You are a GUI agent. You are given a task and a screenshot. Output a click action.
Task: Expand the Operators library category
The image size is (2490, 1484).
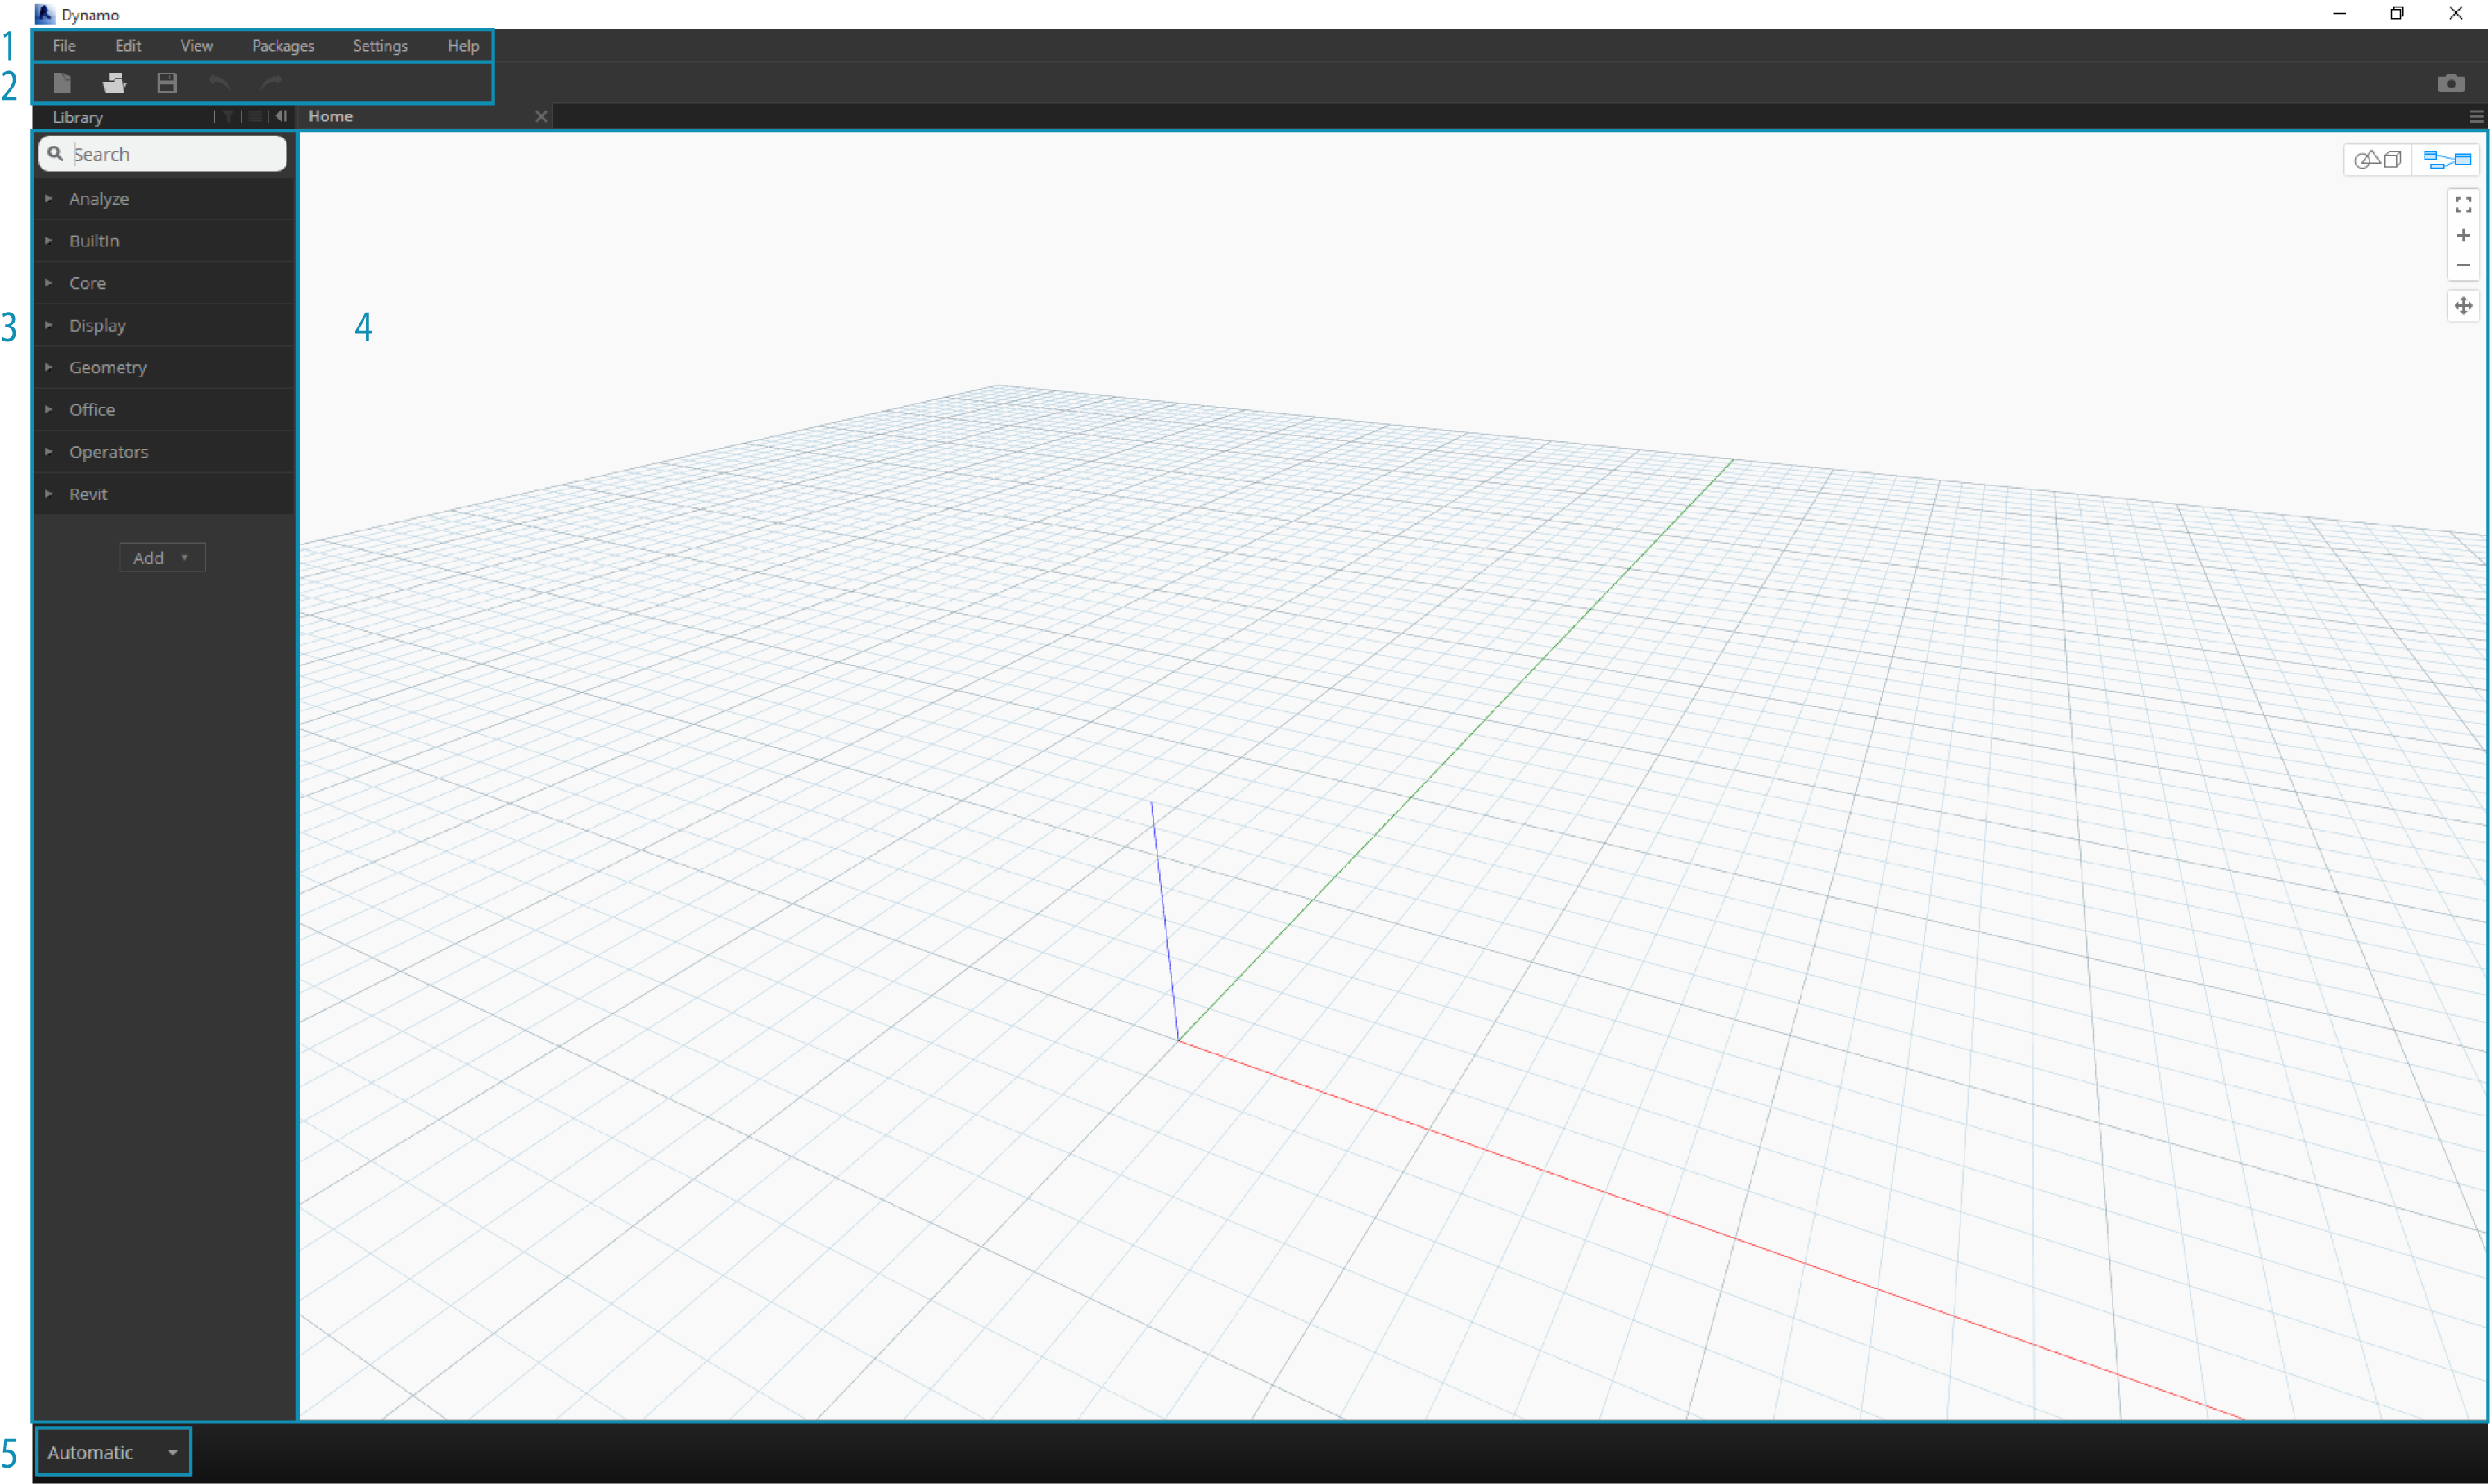(47, 450)
